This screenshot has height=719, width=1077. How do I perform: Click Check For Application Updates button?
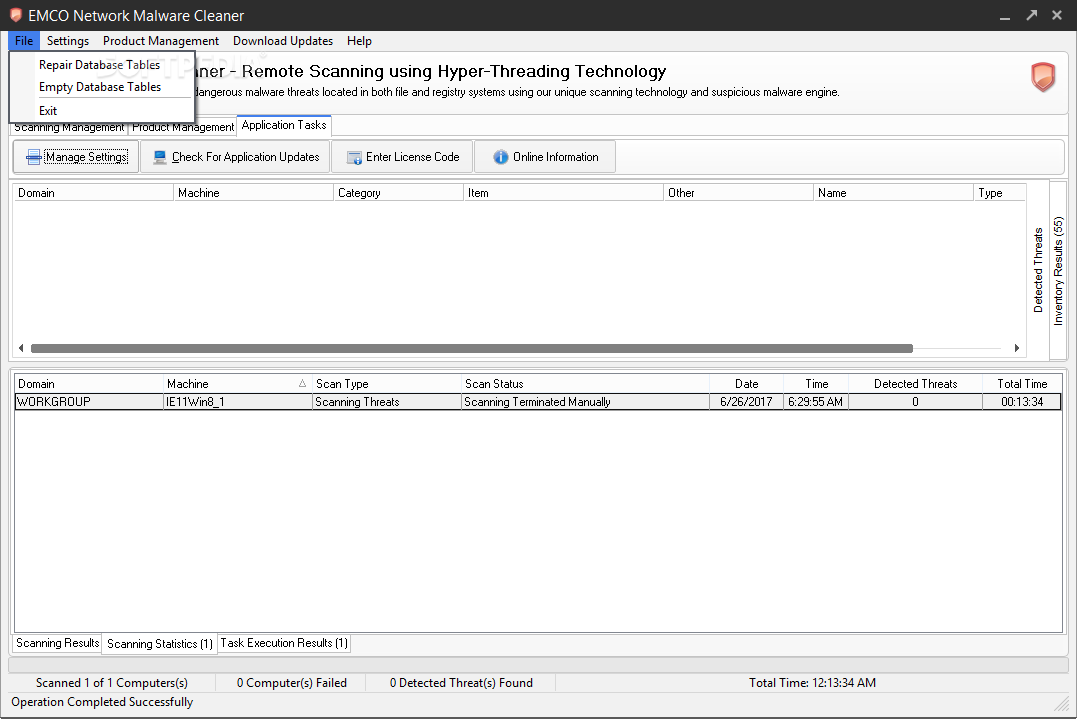(x=236, y=157)
